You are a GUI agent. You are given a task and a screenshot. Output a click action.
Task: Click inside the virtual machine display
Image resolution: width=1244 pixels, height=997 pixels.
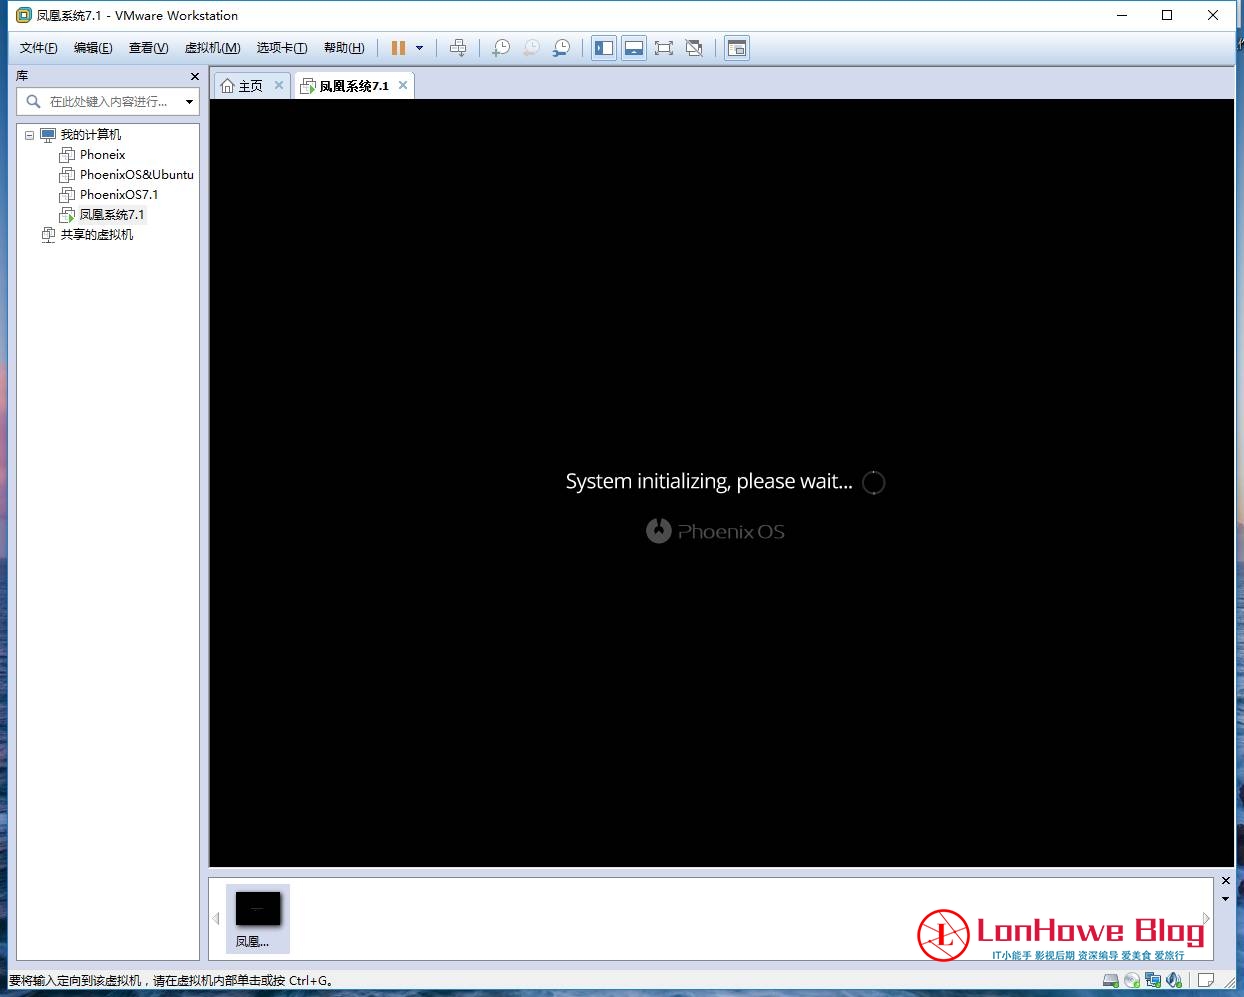721,482
